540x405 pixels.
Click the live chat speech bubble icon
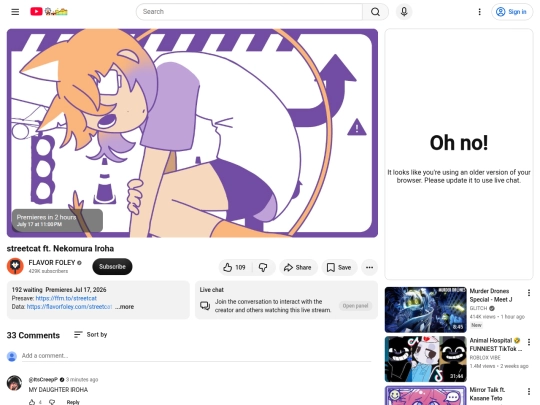pos(205,306)
